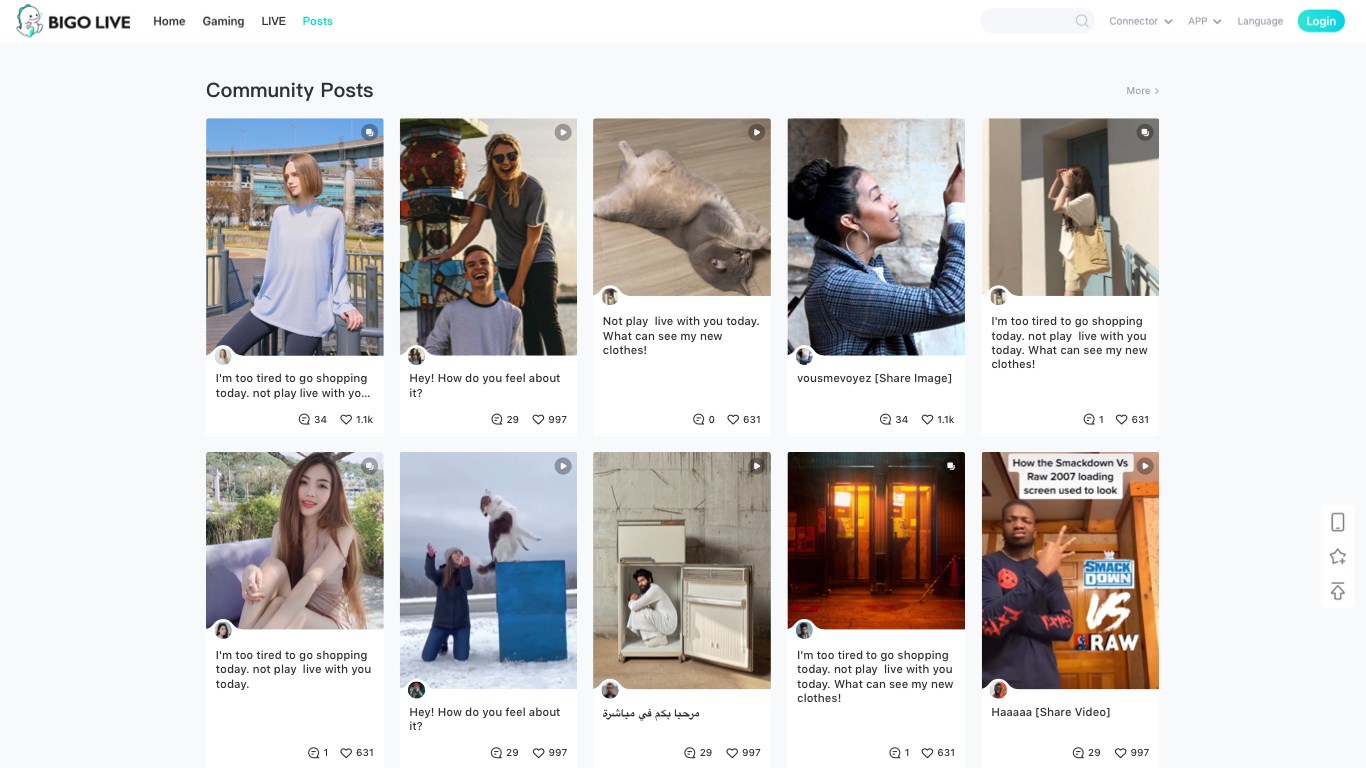Click the BIGO LIVE logo
The height and width of the screenshot is (768, 1366).
coord(74,21)
